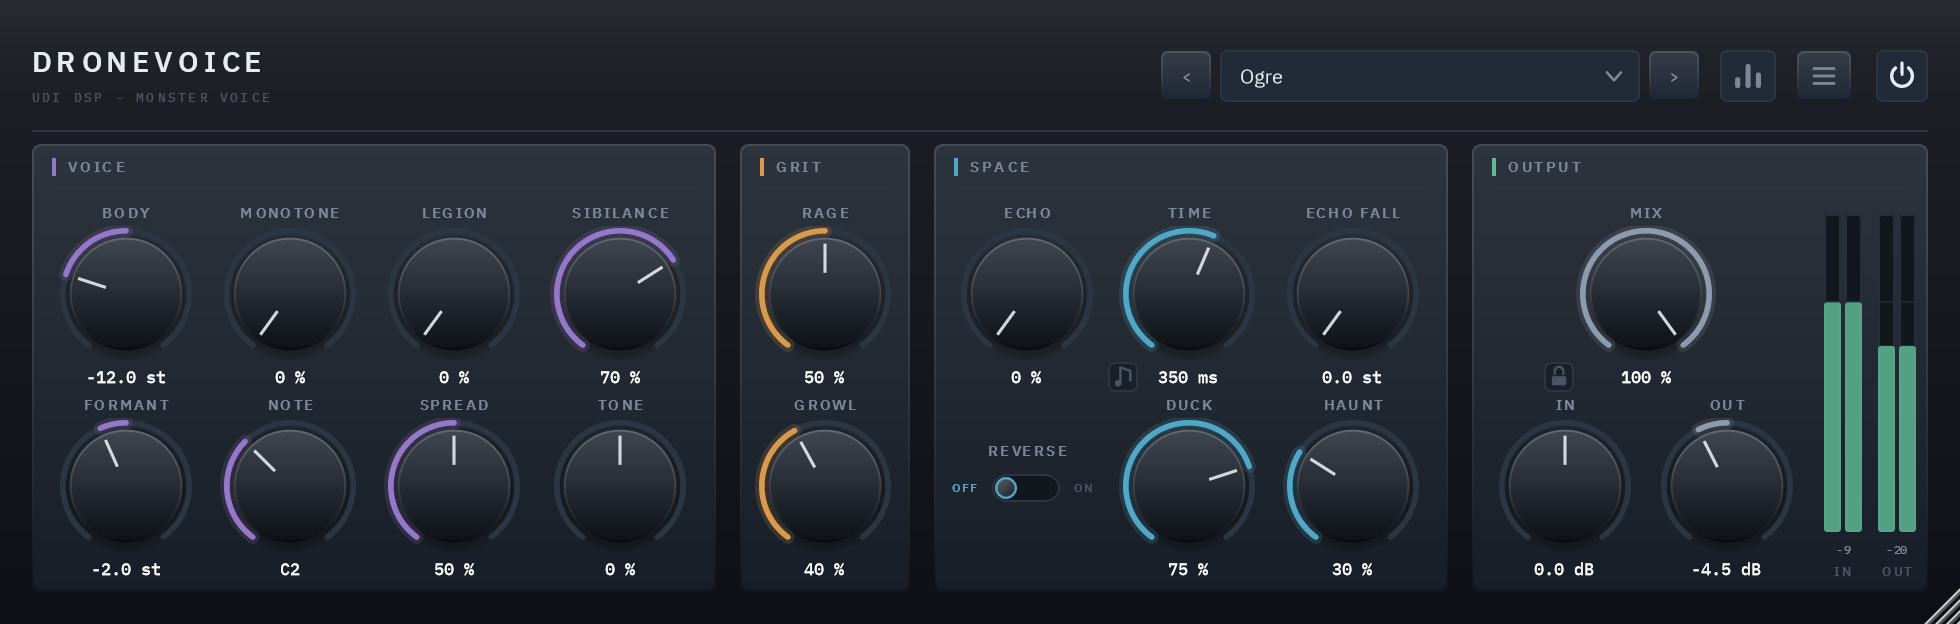Select the 30 % Haunt value

(1352, 570)
